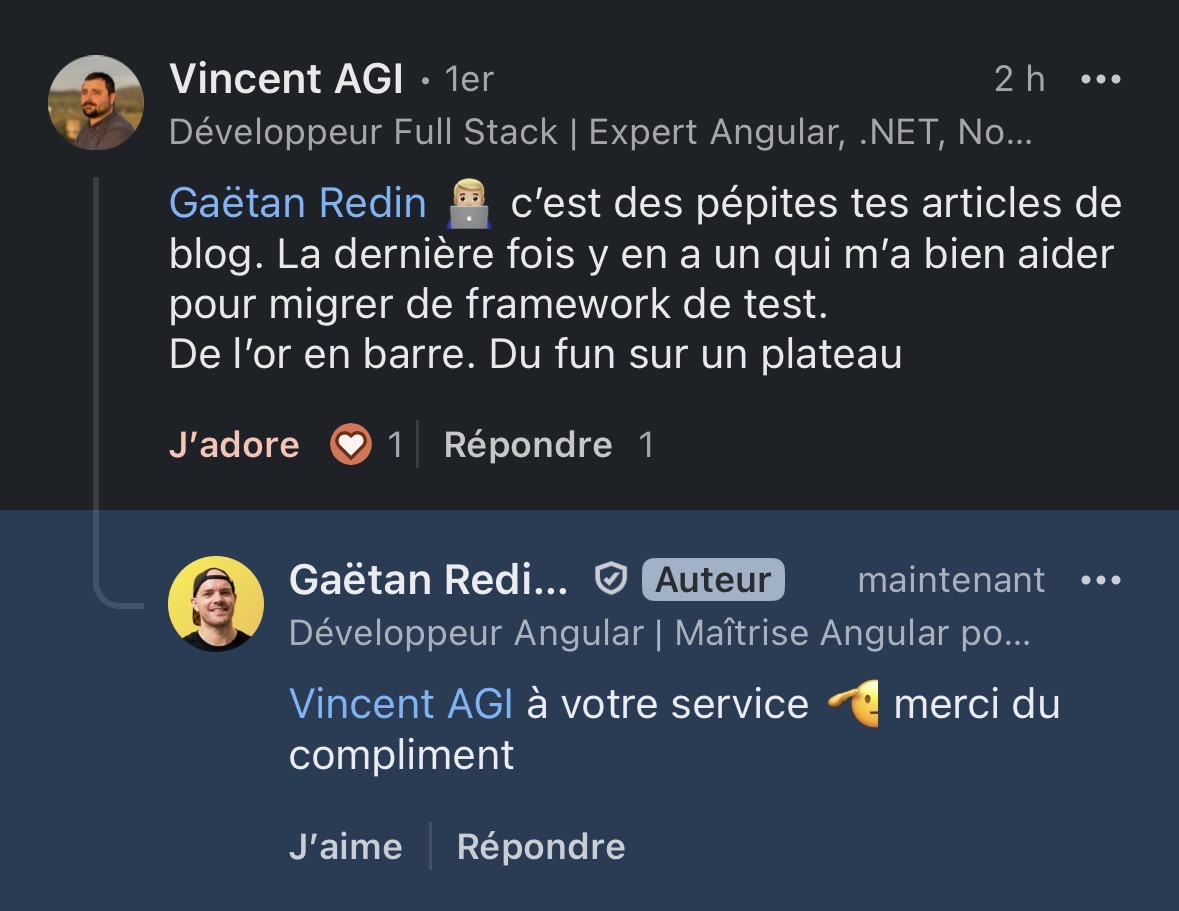Screen dimensions: 1179x911
Task: Open Vincent AGI's profile via the mention link
Action: 400,704
